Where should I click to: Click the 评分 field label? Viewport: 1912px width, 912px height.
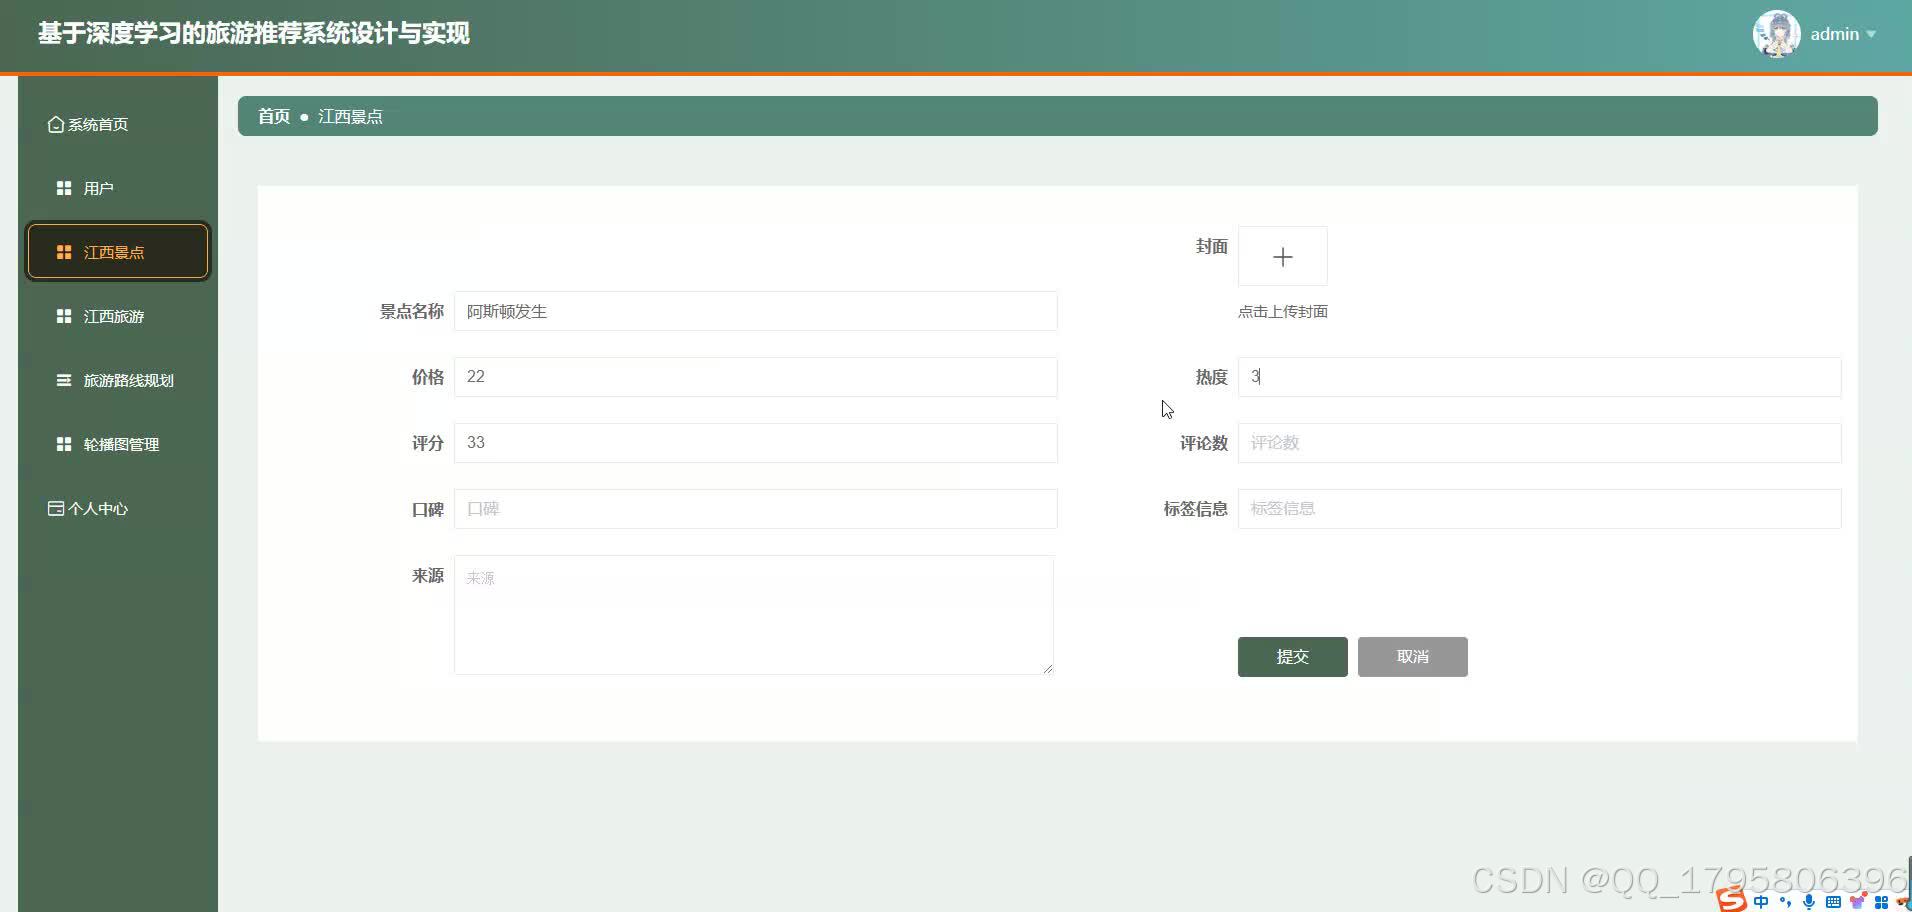pyautogui.click(x=427, y=443)
